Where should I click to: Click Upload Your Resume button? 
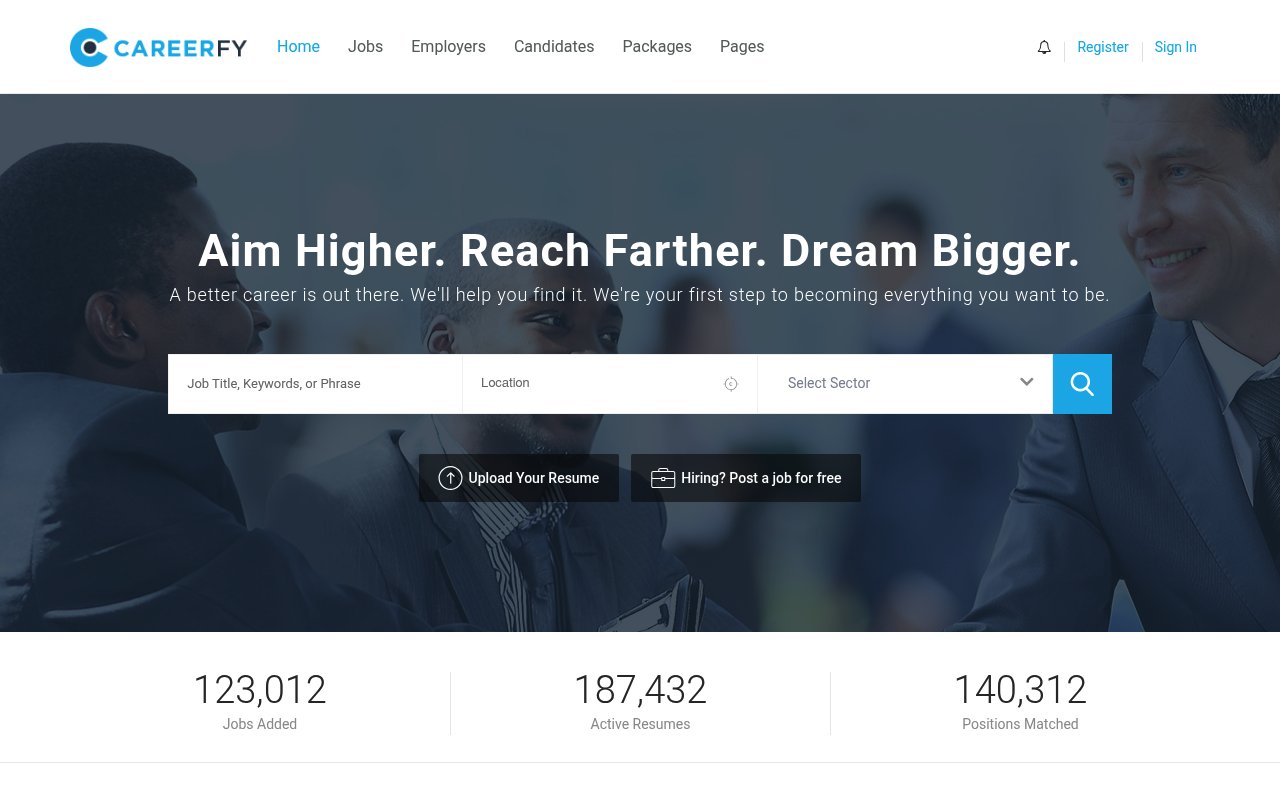(519, 478)
